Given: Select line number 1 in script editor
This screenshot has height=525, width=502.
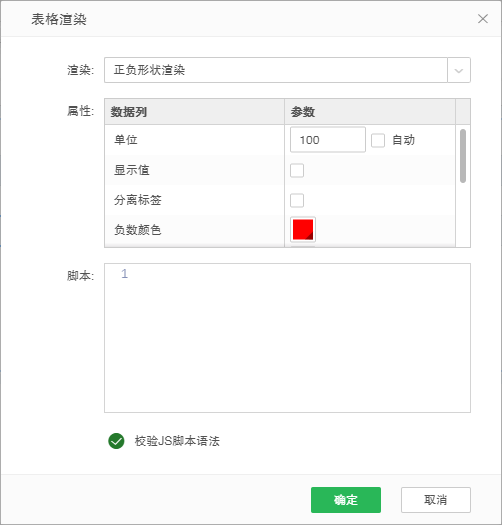Looking at the screenshot, I should point(124,274).
